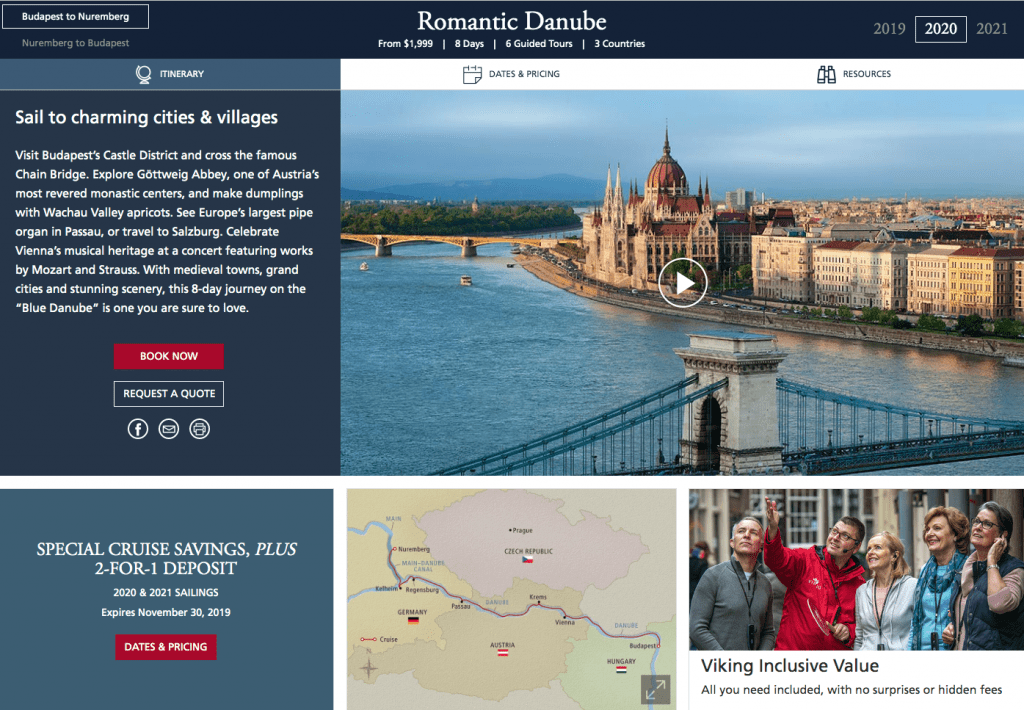Viewport: 1024px width, 710px height.
Task: Choose the 2020 sailing year
Action: pyautogui.click(x=940, y=29)
